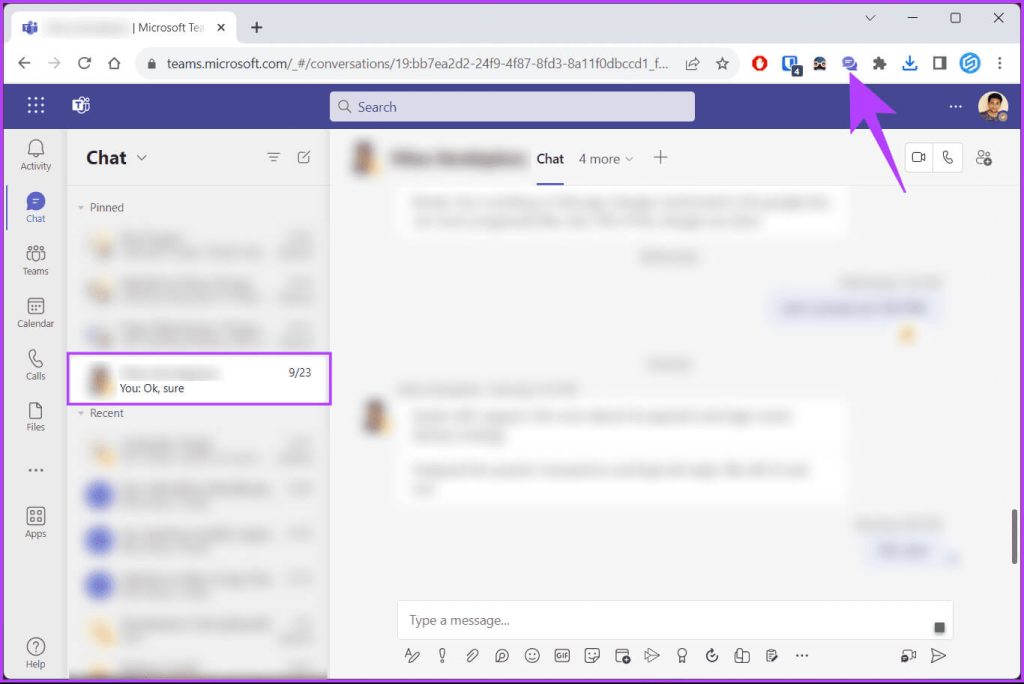This screenshot has width=1024, height=684.
Task: Open Format text options in compose bar
Action: click(x=412, y=655)
